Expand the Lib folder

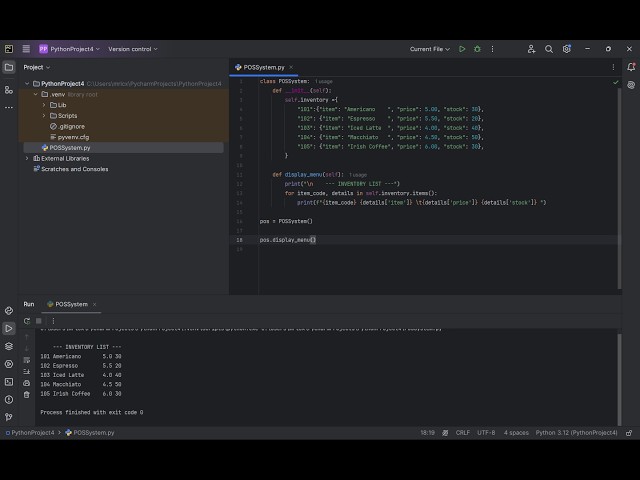click(44, 105)
